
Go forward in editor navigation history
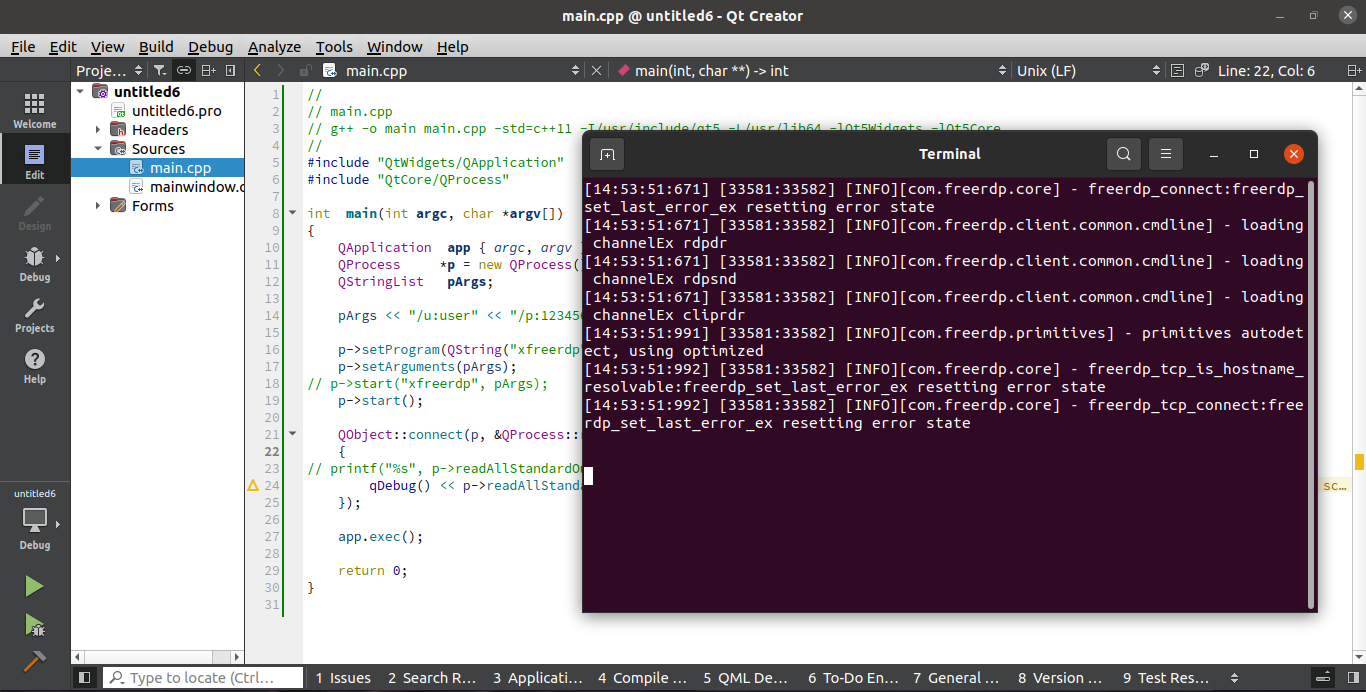[x=281, y=71]
